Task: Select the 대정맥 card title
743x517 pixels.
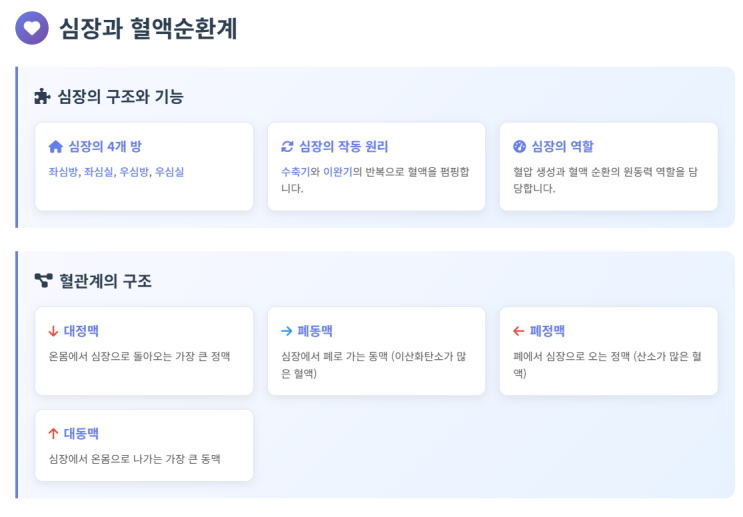Action: tap(81, 331)
